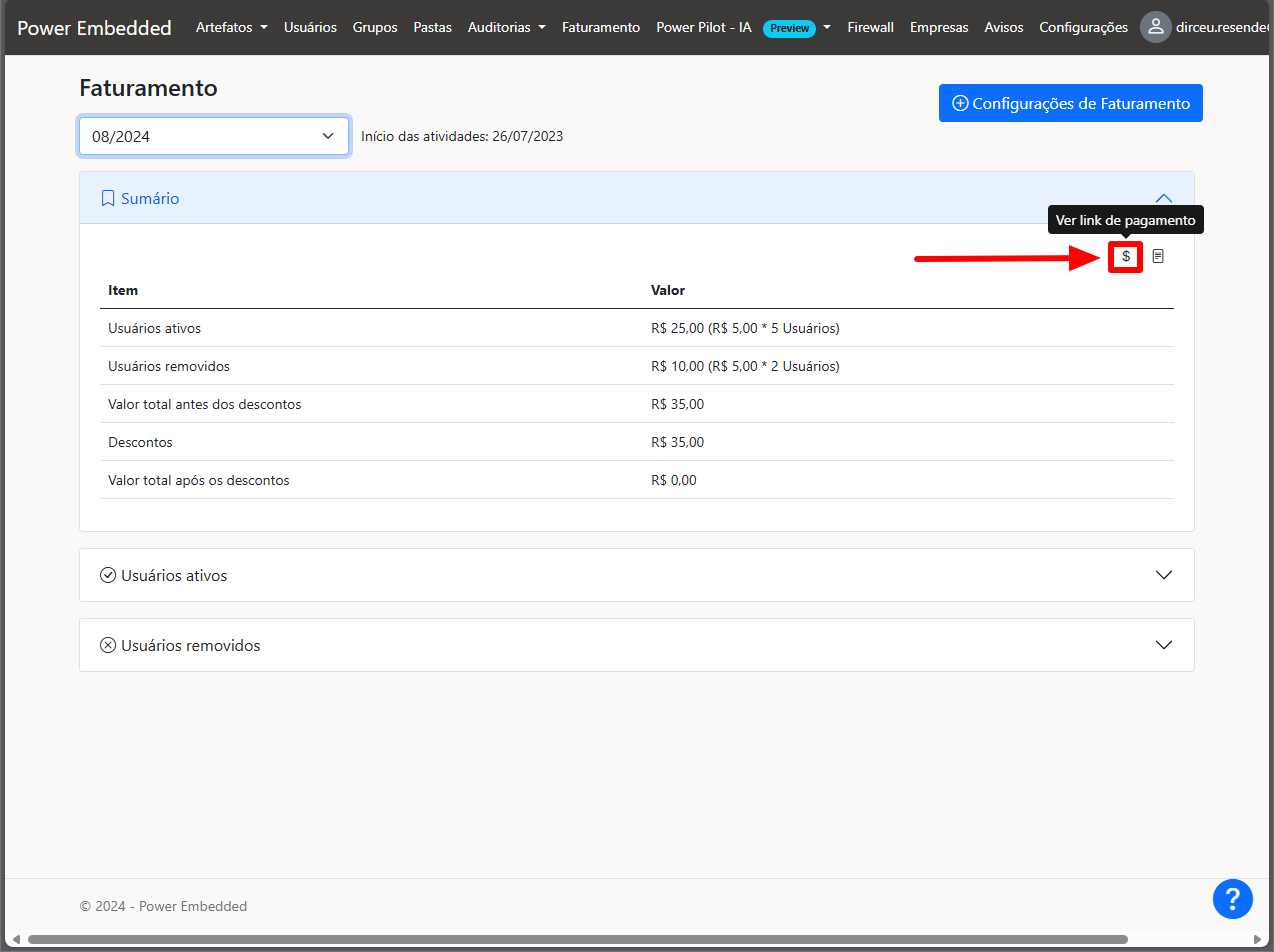Click the Power Embedded brand link
Screen dimensions: 1274x952
coord(94,27)
